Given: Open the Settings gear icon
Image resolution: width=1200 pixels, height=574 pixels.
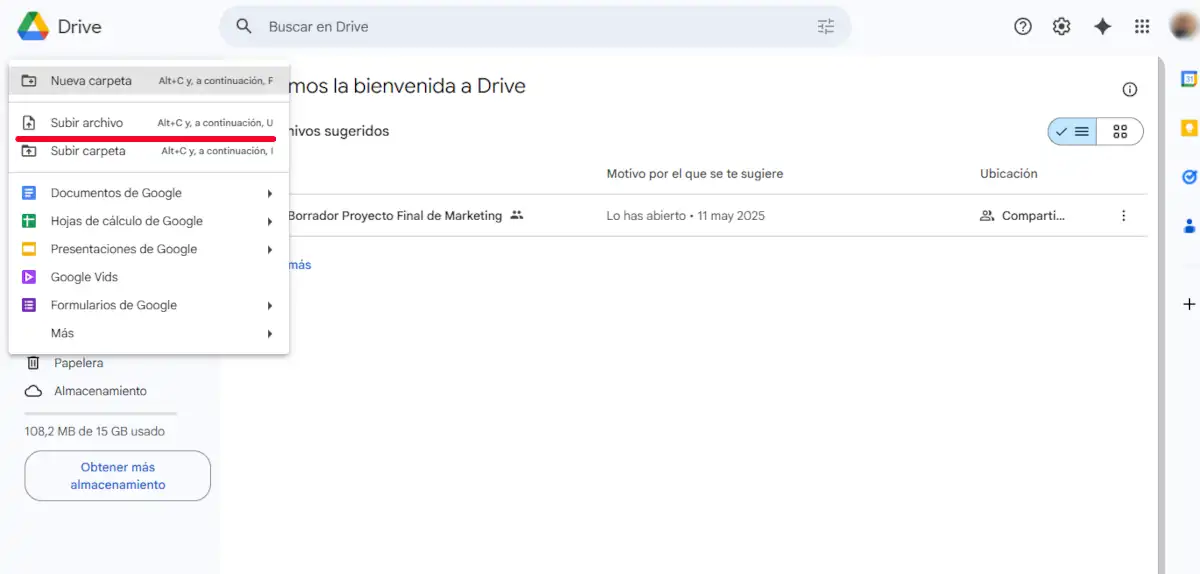Looking at the screenshot, I should pos(1062,27).
